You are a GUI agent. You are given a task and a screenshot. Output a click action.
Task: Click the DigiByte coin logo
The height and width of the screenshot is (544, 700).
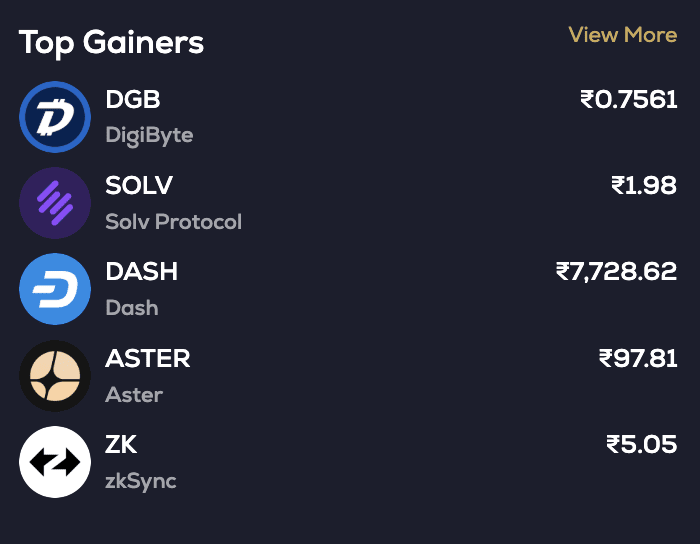tap(55, 116)
